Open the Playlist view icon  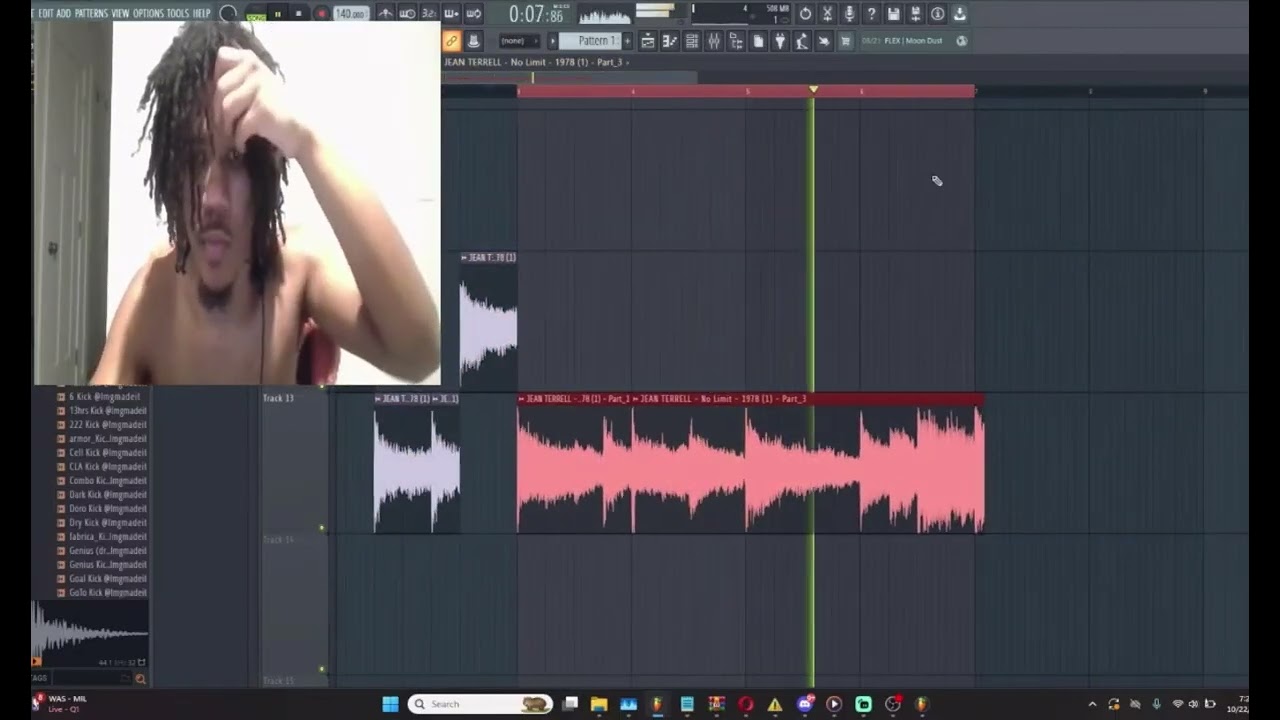[648, 41]
